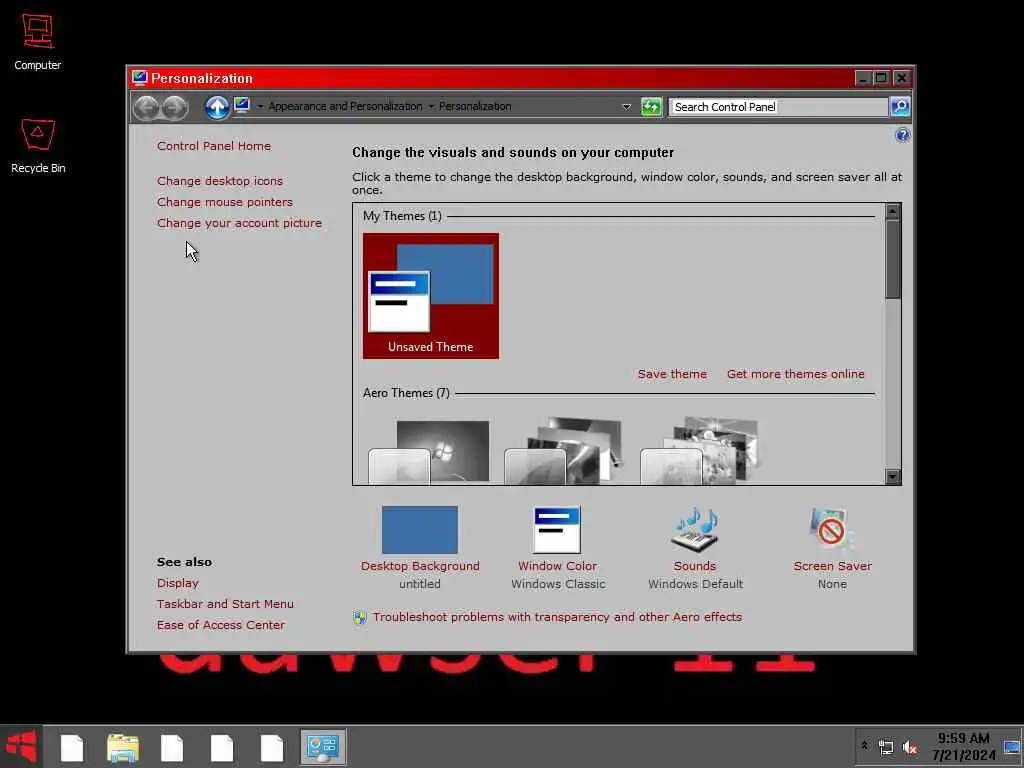1024x768 pixels.
Task: Click the taskbar clock showing 9:59 AM
Action: [963, 747]
